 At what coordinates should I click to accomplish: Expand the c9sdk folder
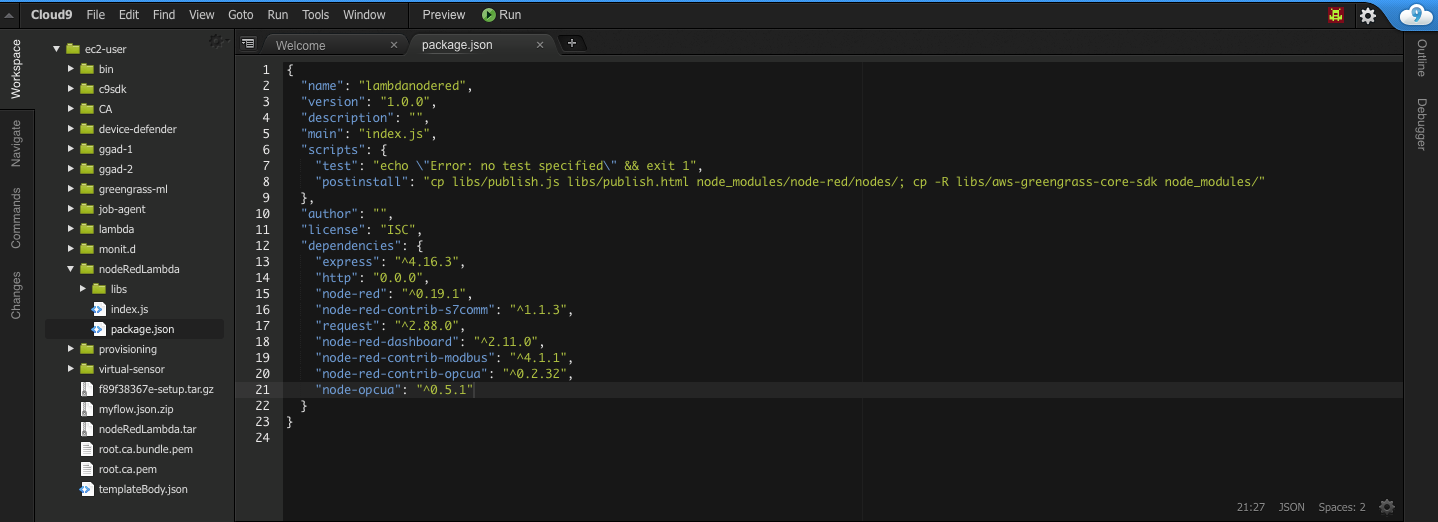[x=71, y=89]
